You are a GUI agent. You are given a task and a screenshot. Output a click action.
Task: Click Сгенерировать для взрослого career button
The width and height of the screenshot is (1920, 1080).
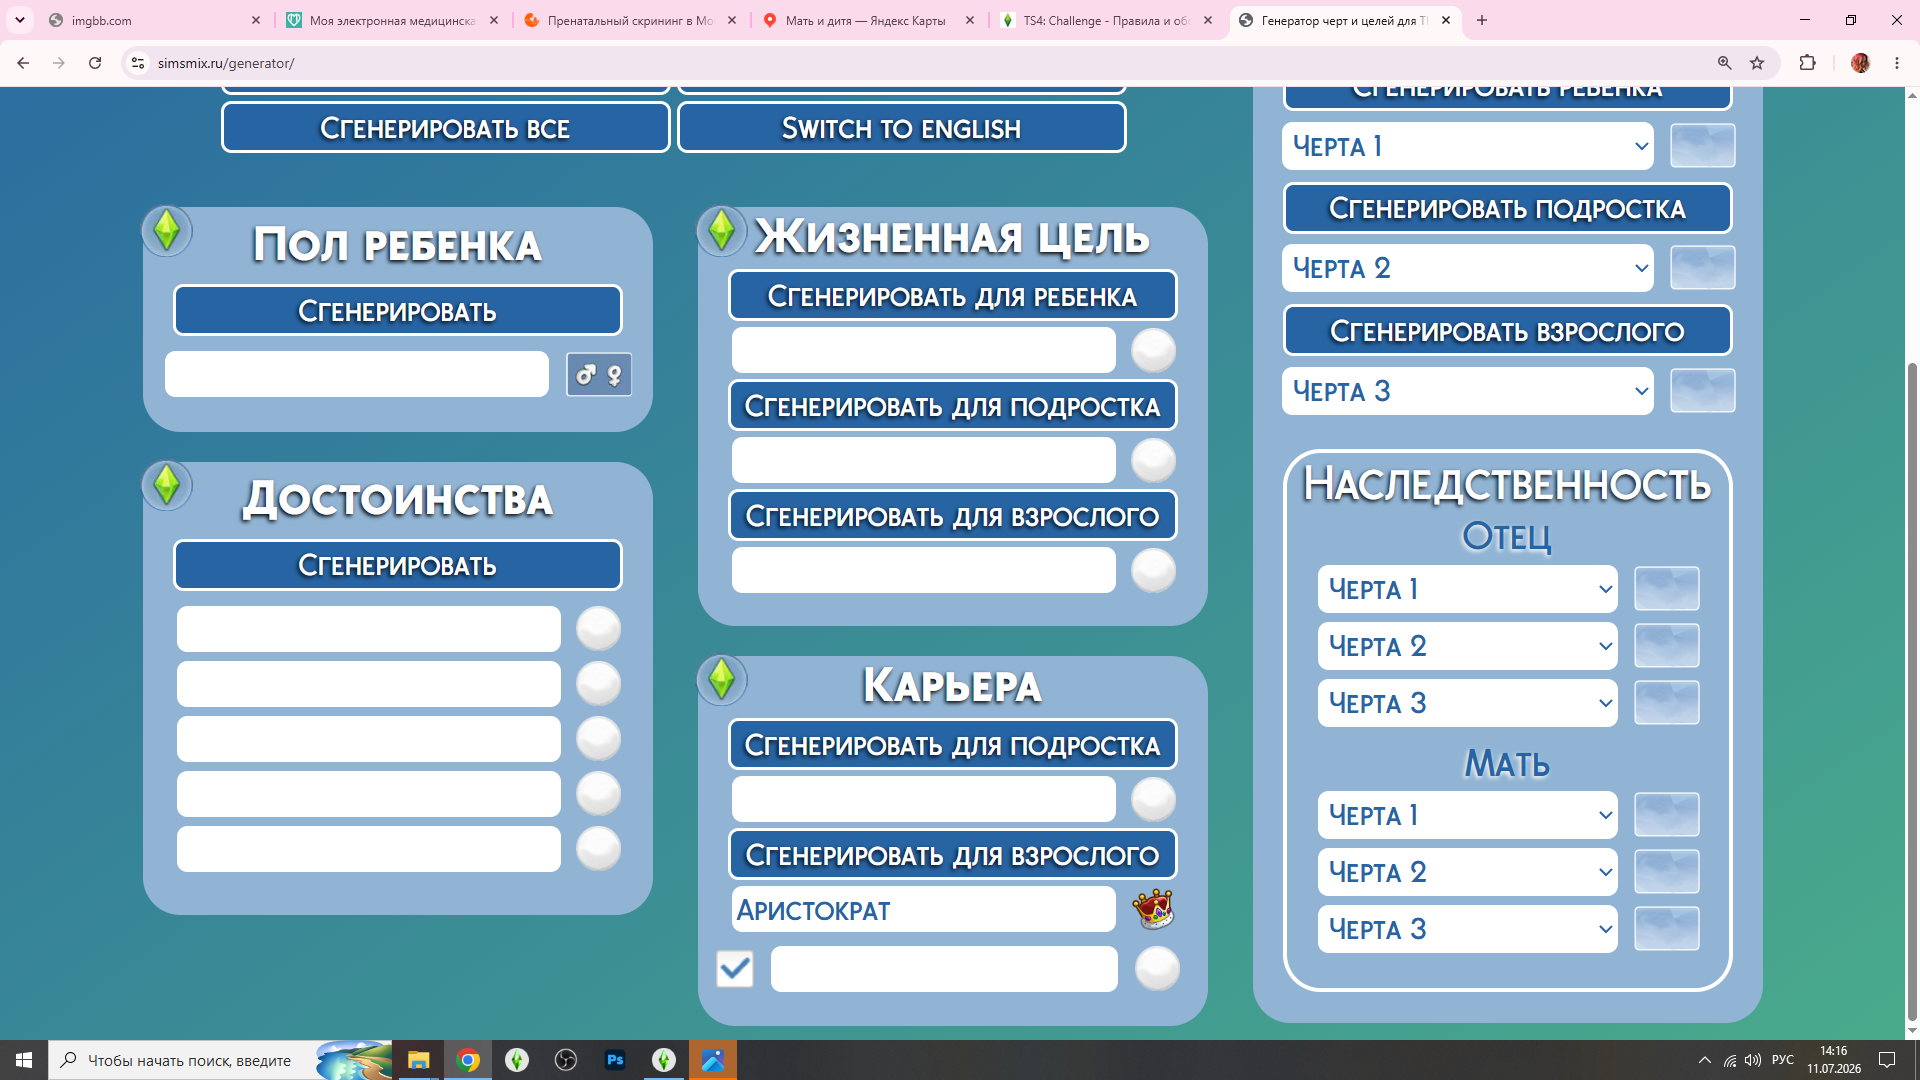pyautogui.click(x=953, y=855)
